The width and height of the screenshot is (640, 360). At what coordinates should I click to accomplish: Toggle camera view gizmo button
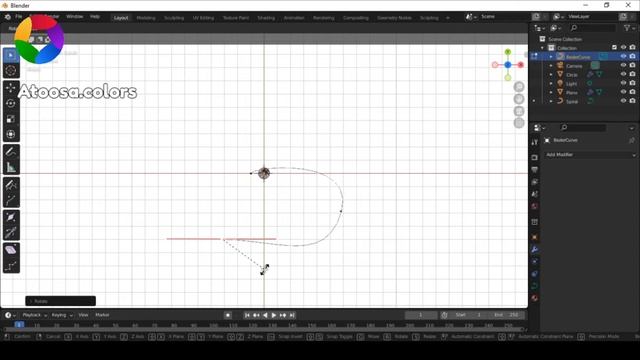pyautogui.click(x=519, y=111)
